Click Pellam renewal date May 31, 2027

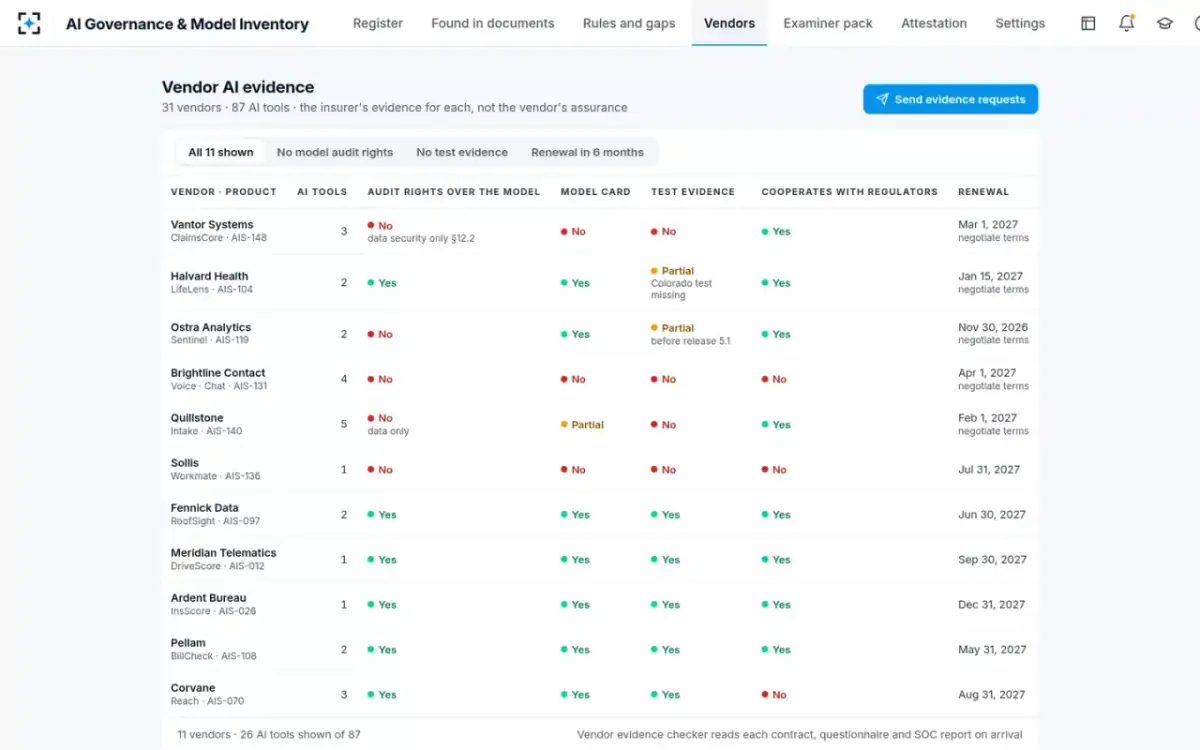(992, 649)
